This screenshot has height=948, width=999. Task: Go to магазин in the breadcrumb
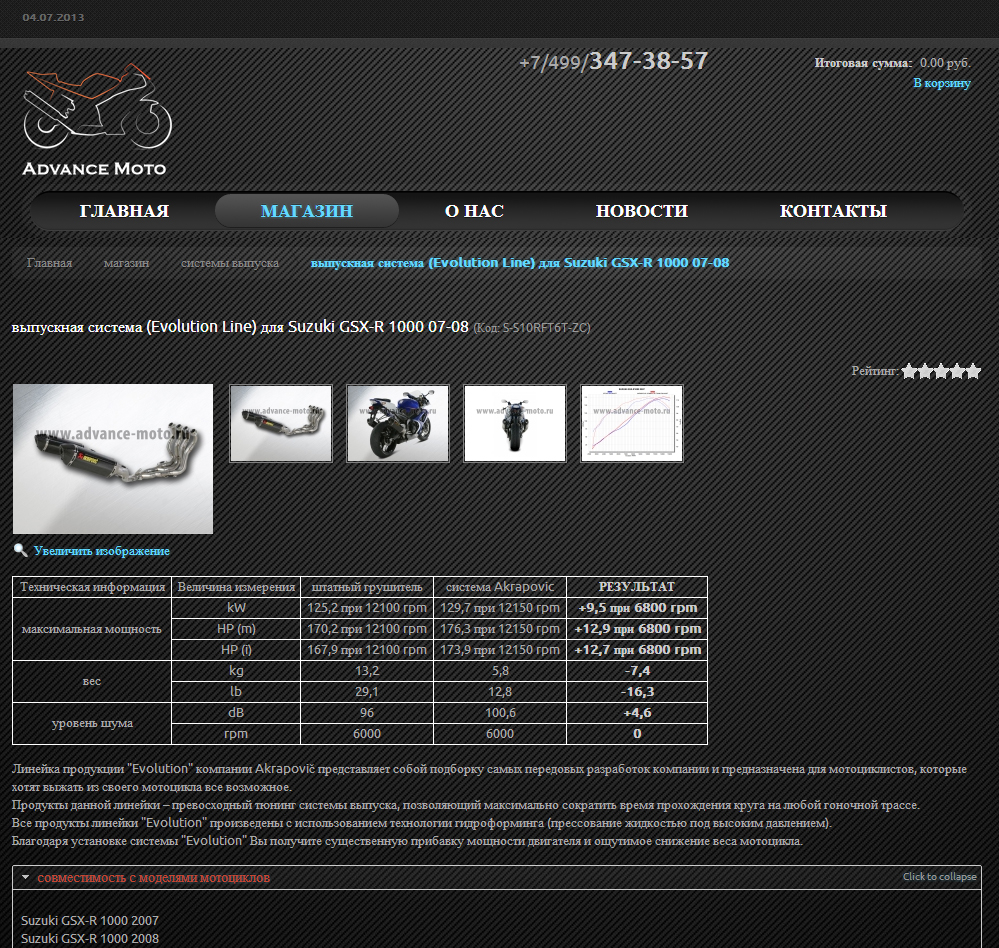coord(126,262)
